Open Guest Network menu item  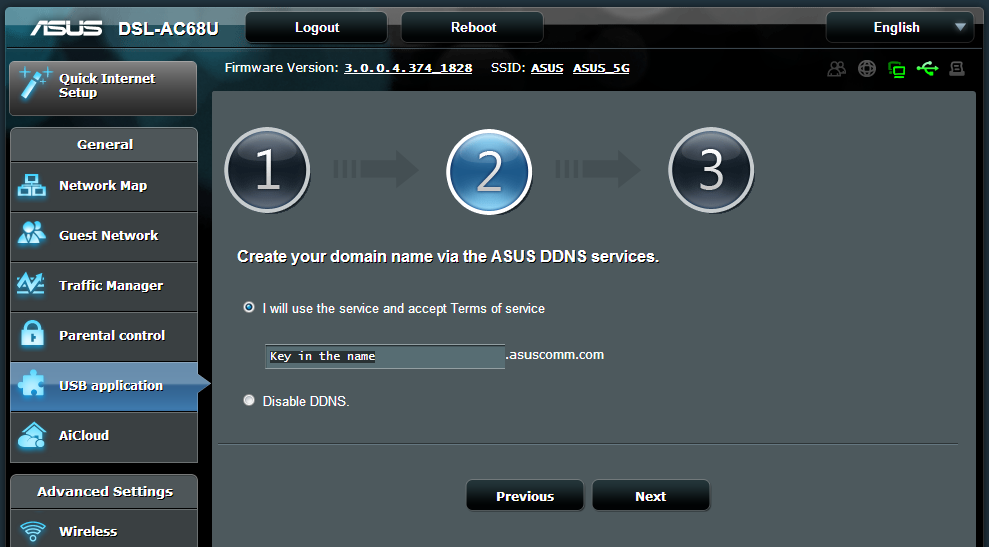104,236
